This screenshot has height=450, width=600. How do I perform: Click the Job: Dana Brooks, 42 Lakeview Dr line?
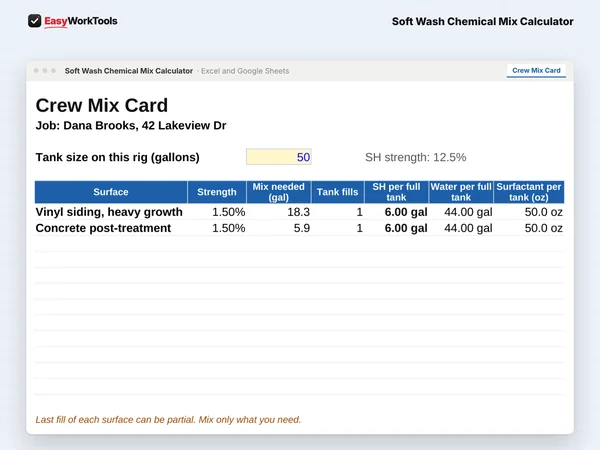(131, 126)
